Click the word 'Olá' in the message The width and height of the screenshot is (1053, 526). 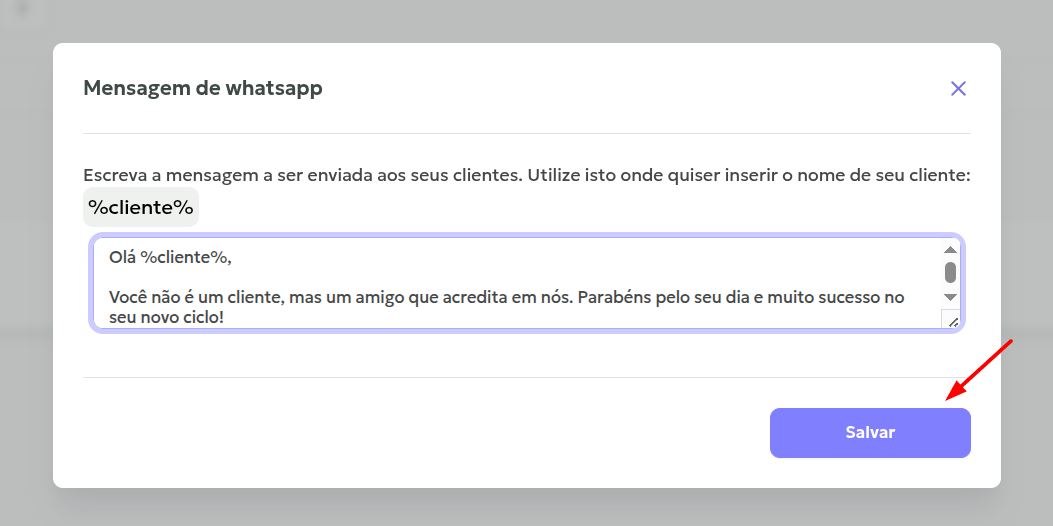coord(122,258)
